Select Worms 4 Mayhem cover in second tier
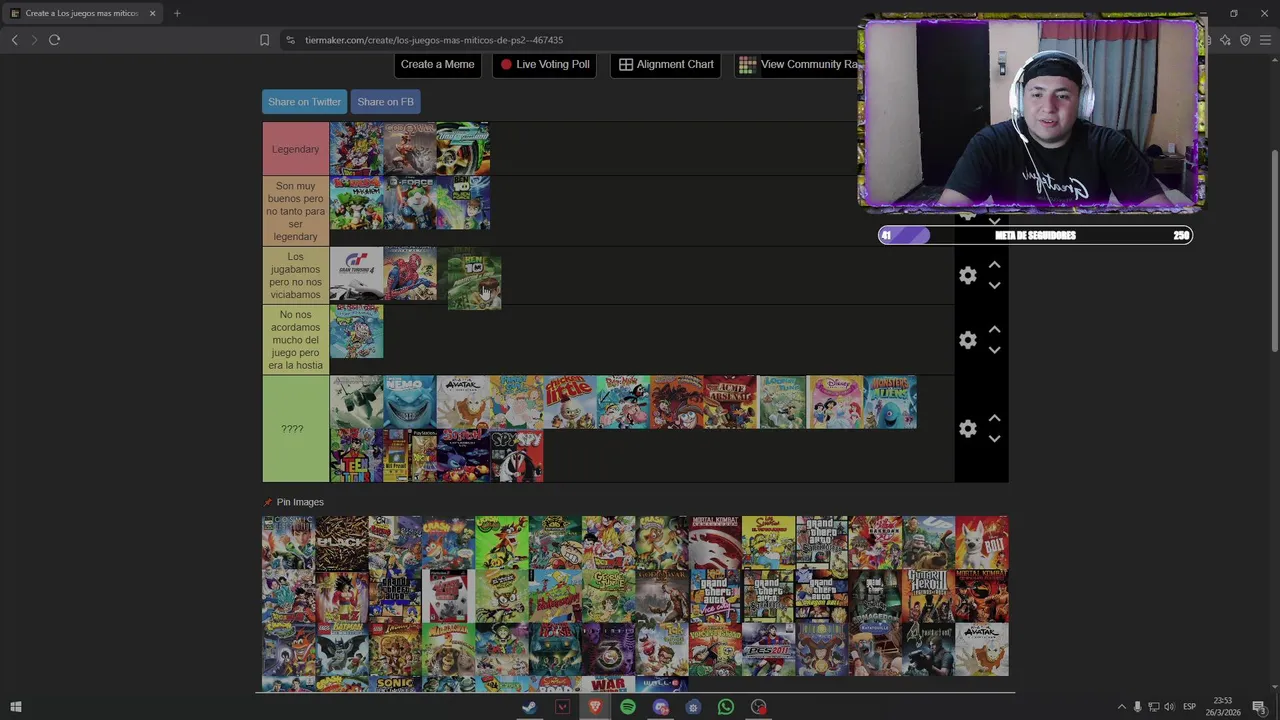This screenshot has height=720, width=1280. [357, 203]
